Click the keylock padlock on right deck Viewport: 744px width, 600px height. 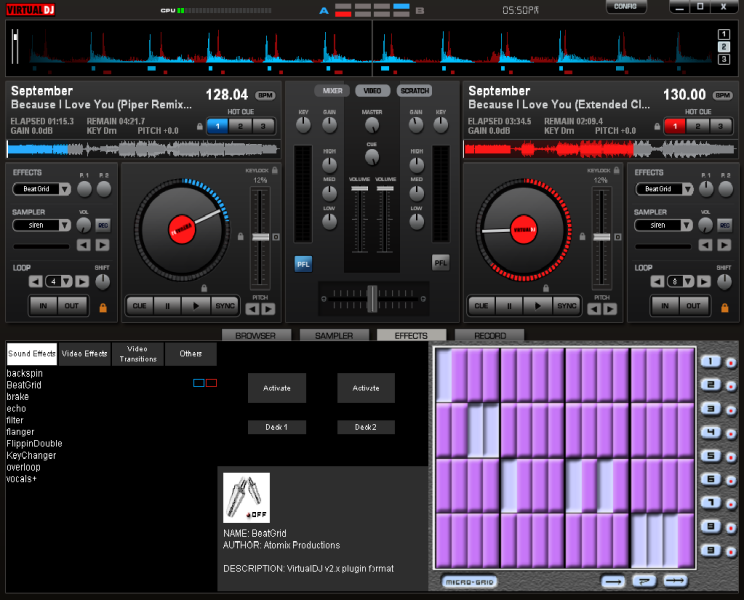(x=618, y=171)
